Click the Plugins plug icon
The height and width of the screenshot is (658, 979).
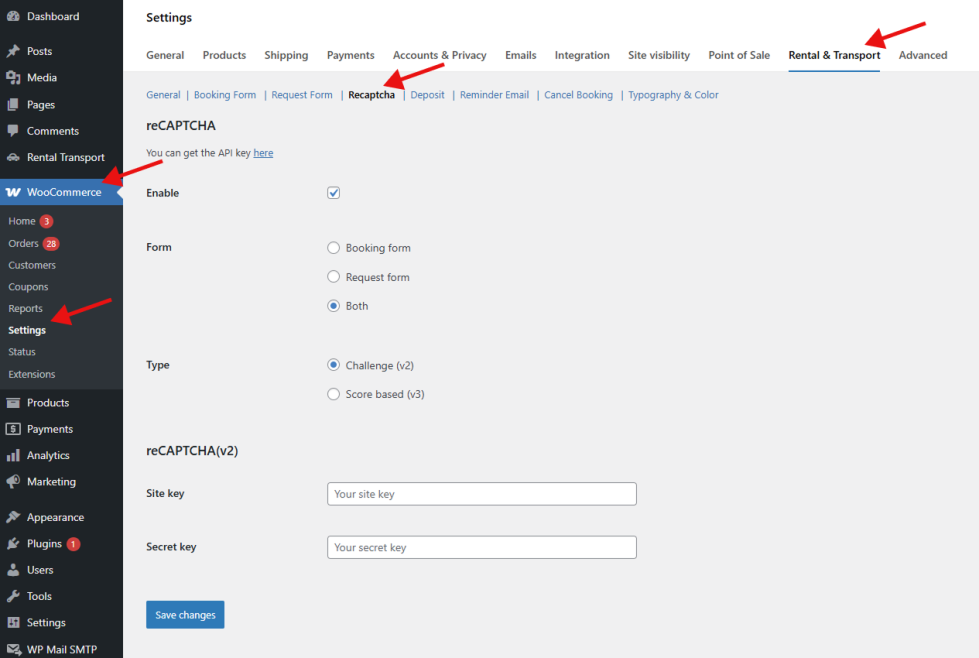pos(13,544)
